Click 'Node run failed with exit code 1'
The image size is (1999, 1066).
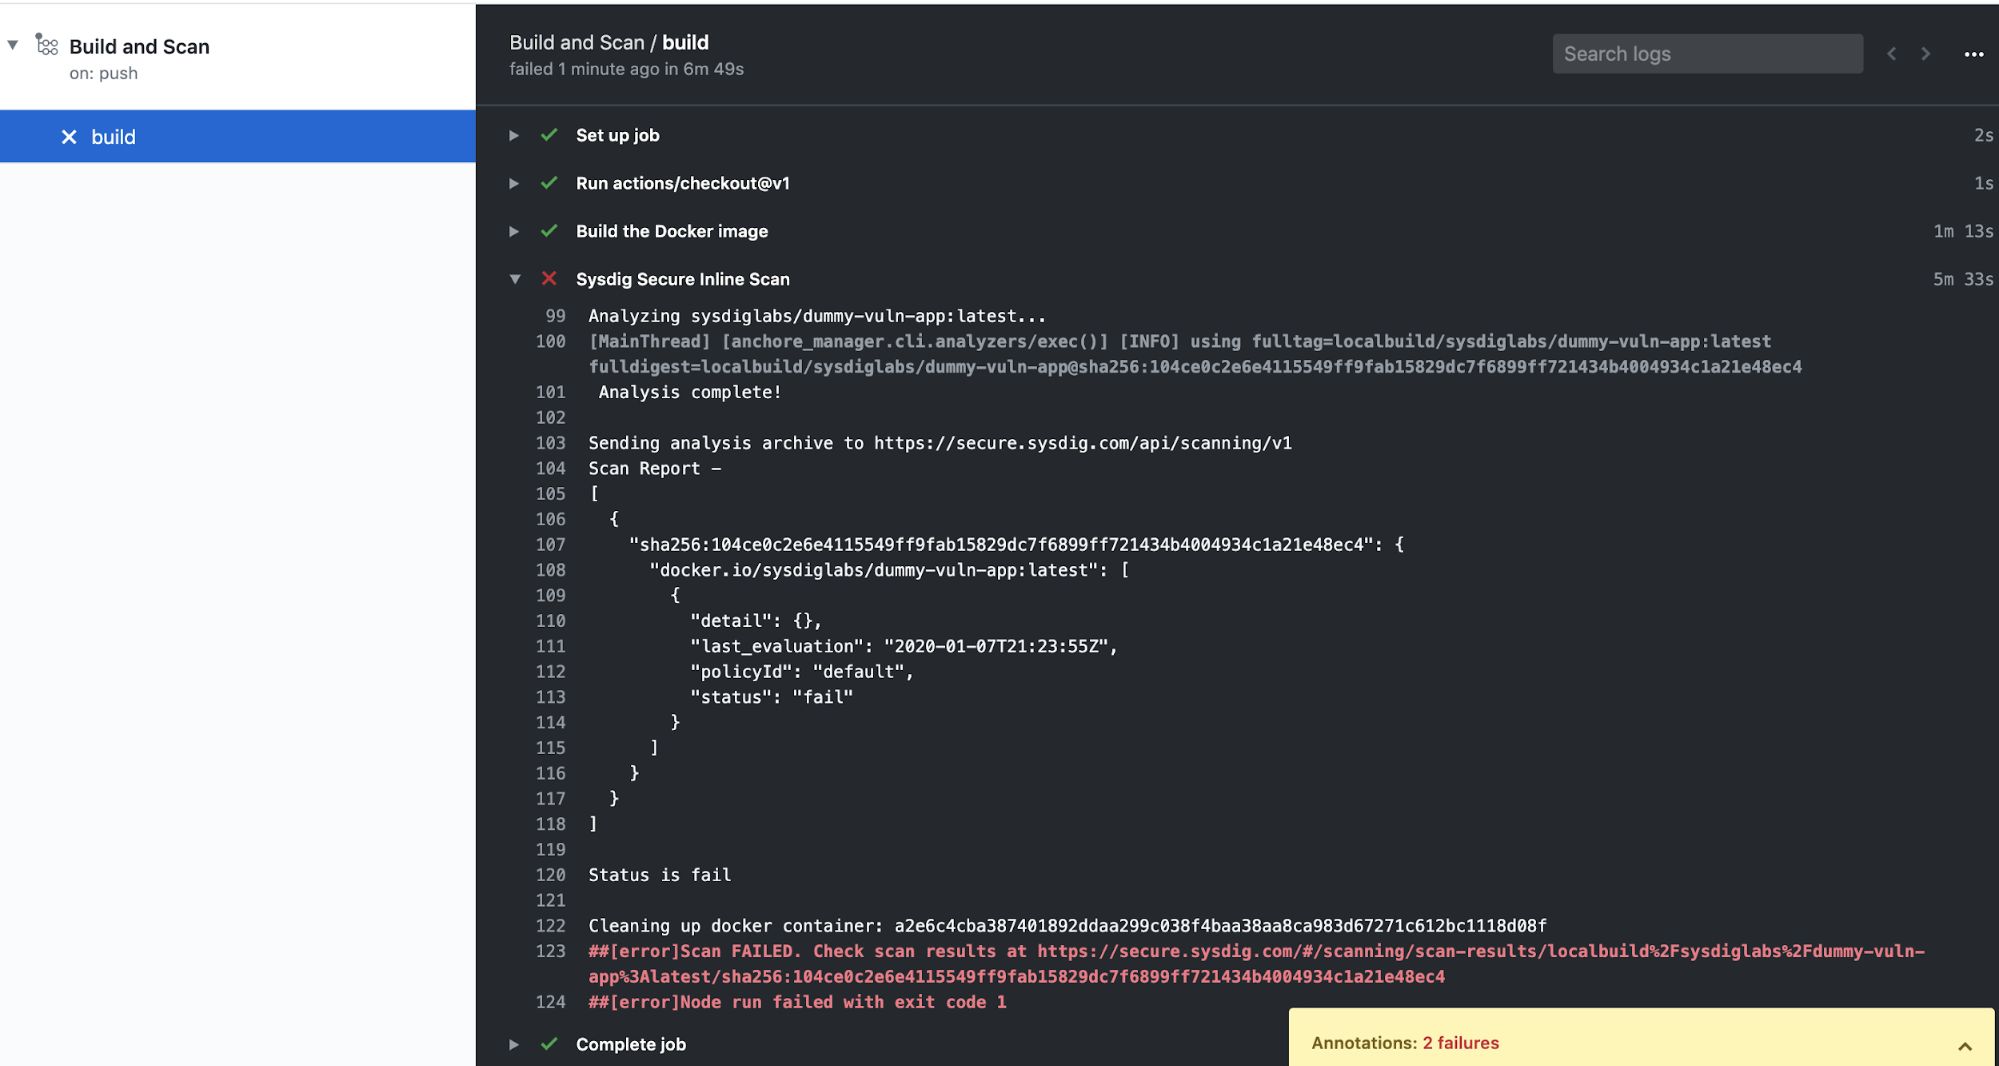(843, 1002)
